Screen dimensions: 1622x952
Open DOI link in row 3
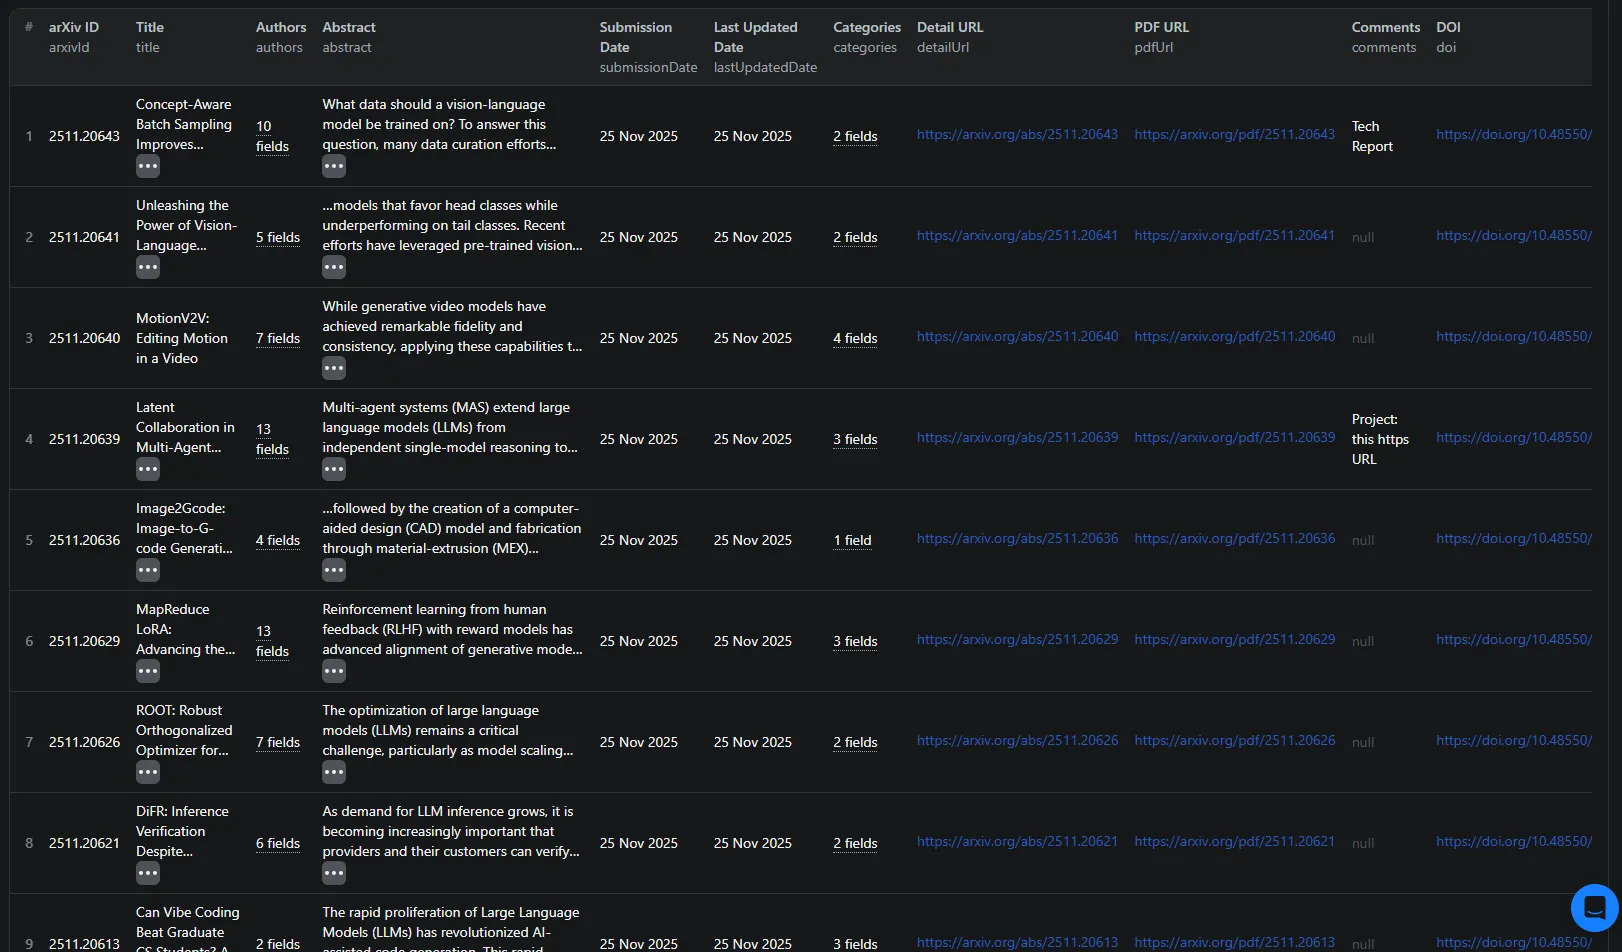pos(1513,336)
